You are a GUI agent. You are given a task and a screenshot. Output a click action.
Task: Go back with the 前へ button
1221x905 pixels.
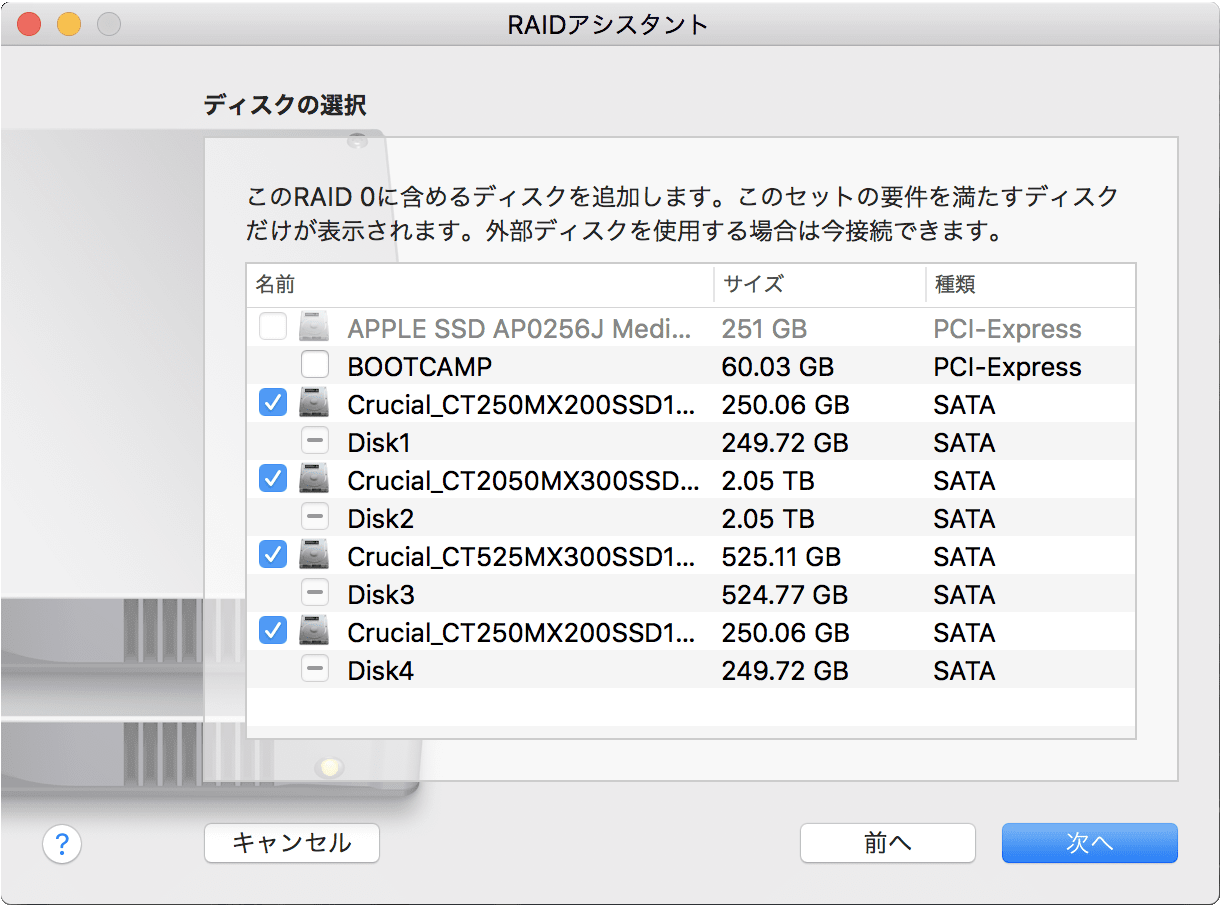tap(888, 843)
